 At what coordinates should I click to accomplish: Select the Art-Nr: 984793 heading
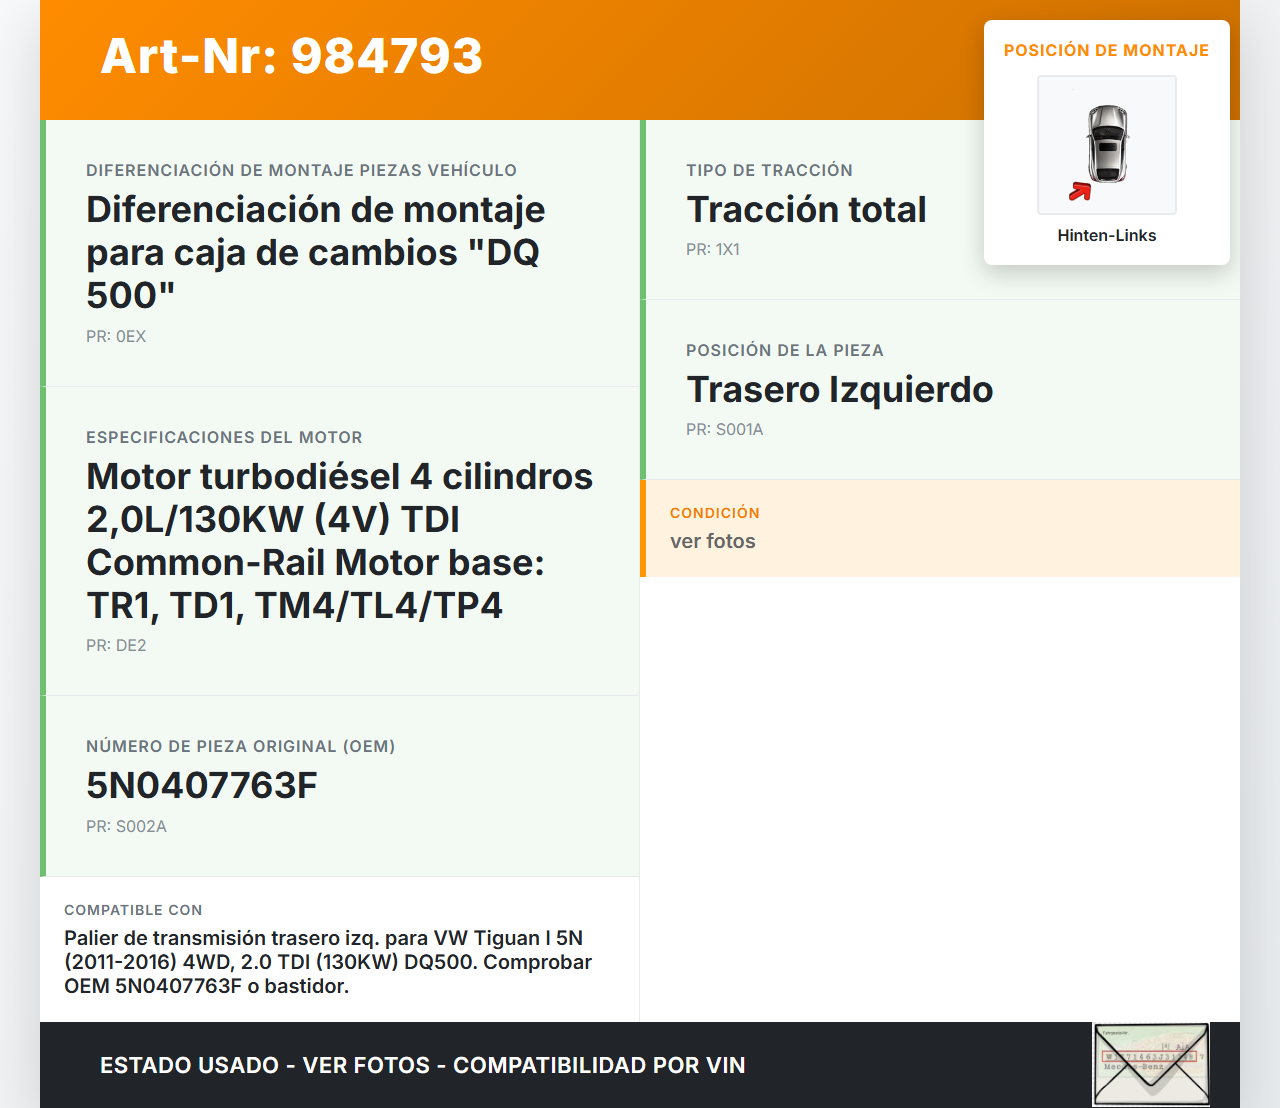pyautogui.click(x=292, y=56)
